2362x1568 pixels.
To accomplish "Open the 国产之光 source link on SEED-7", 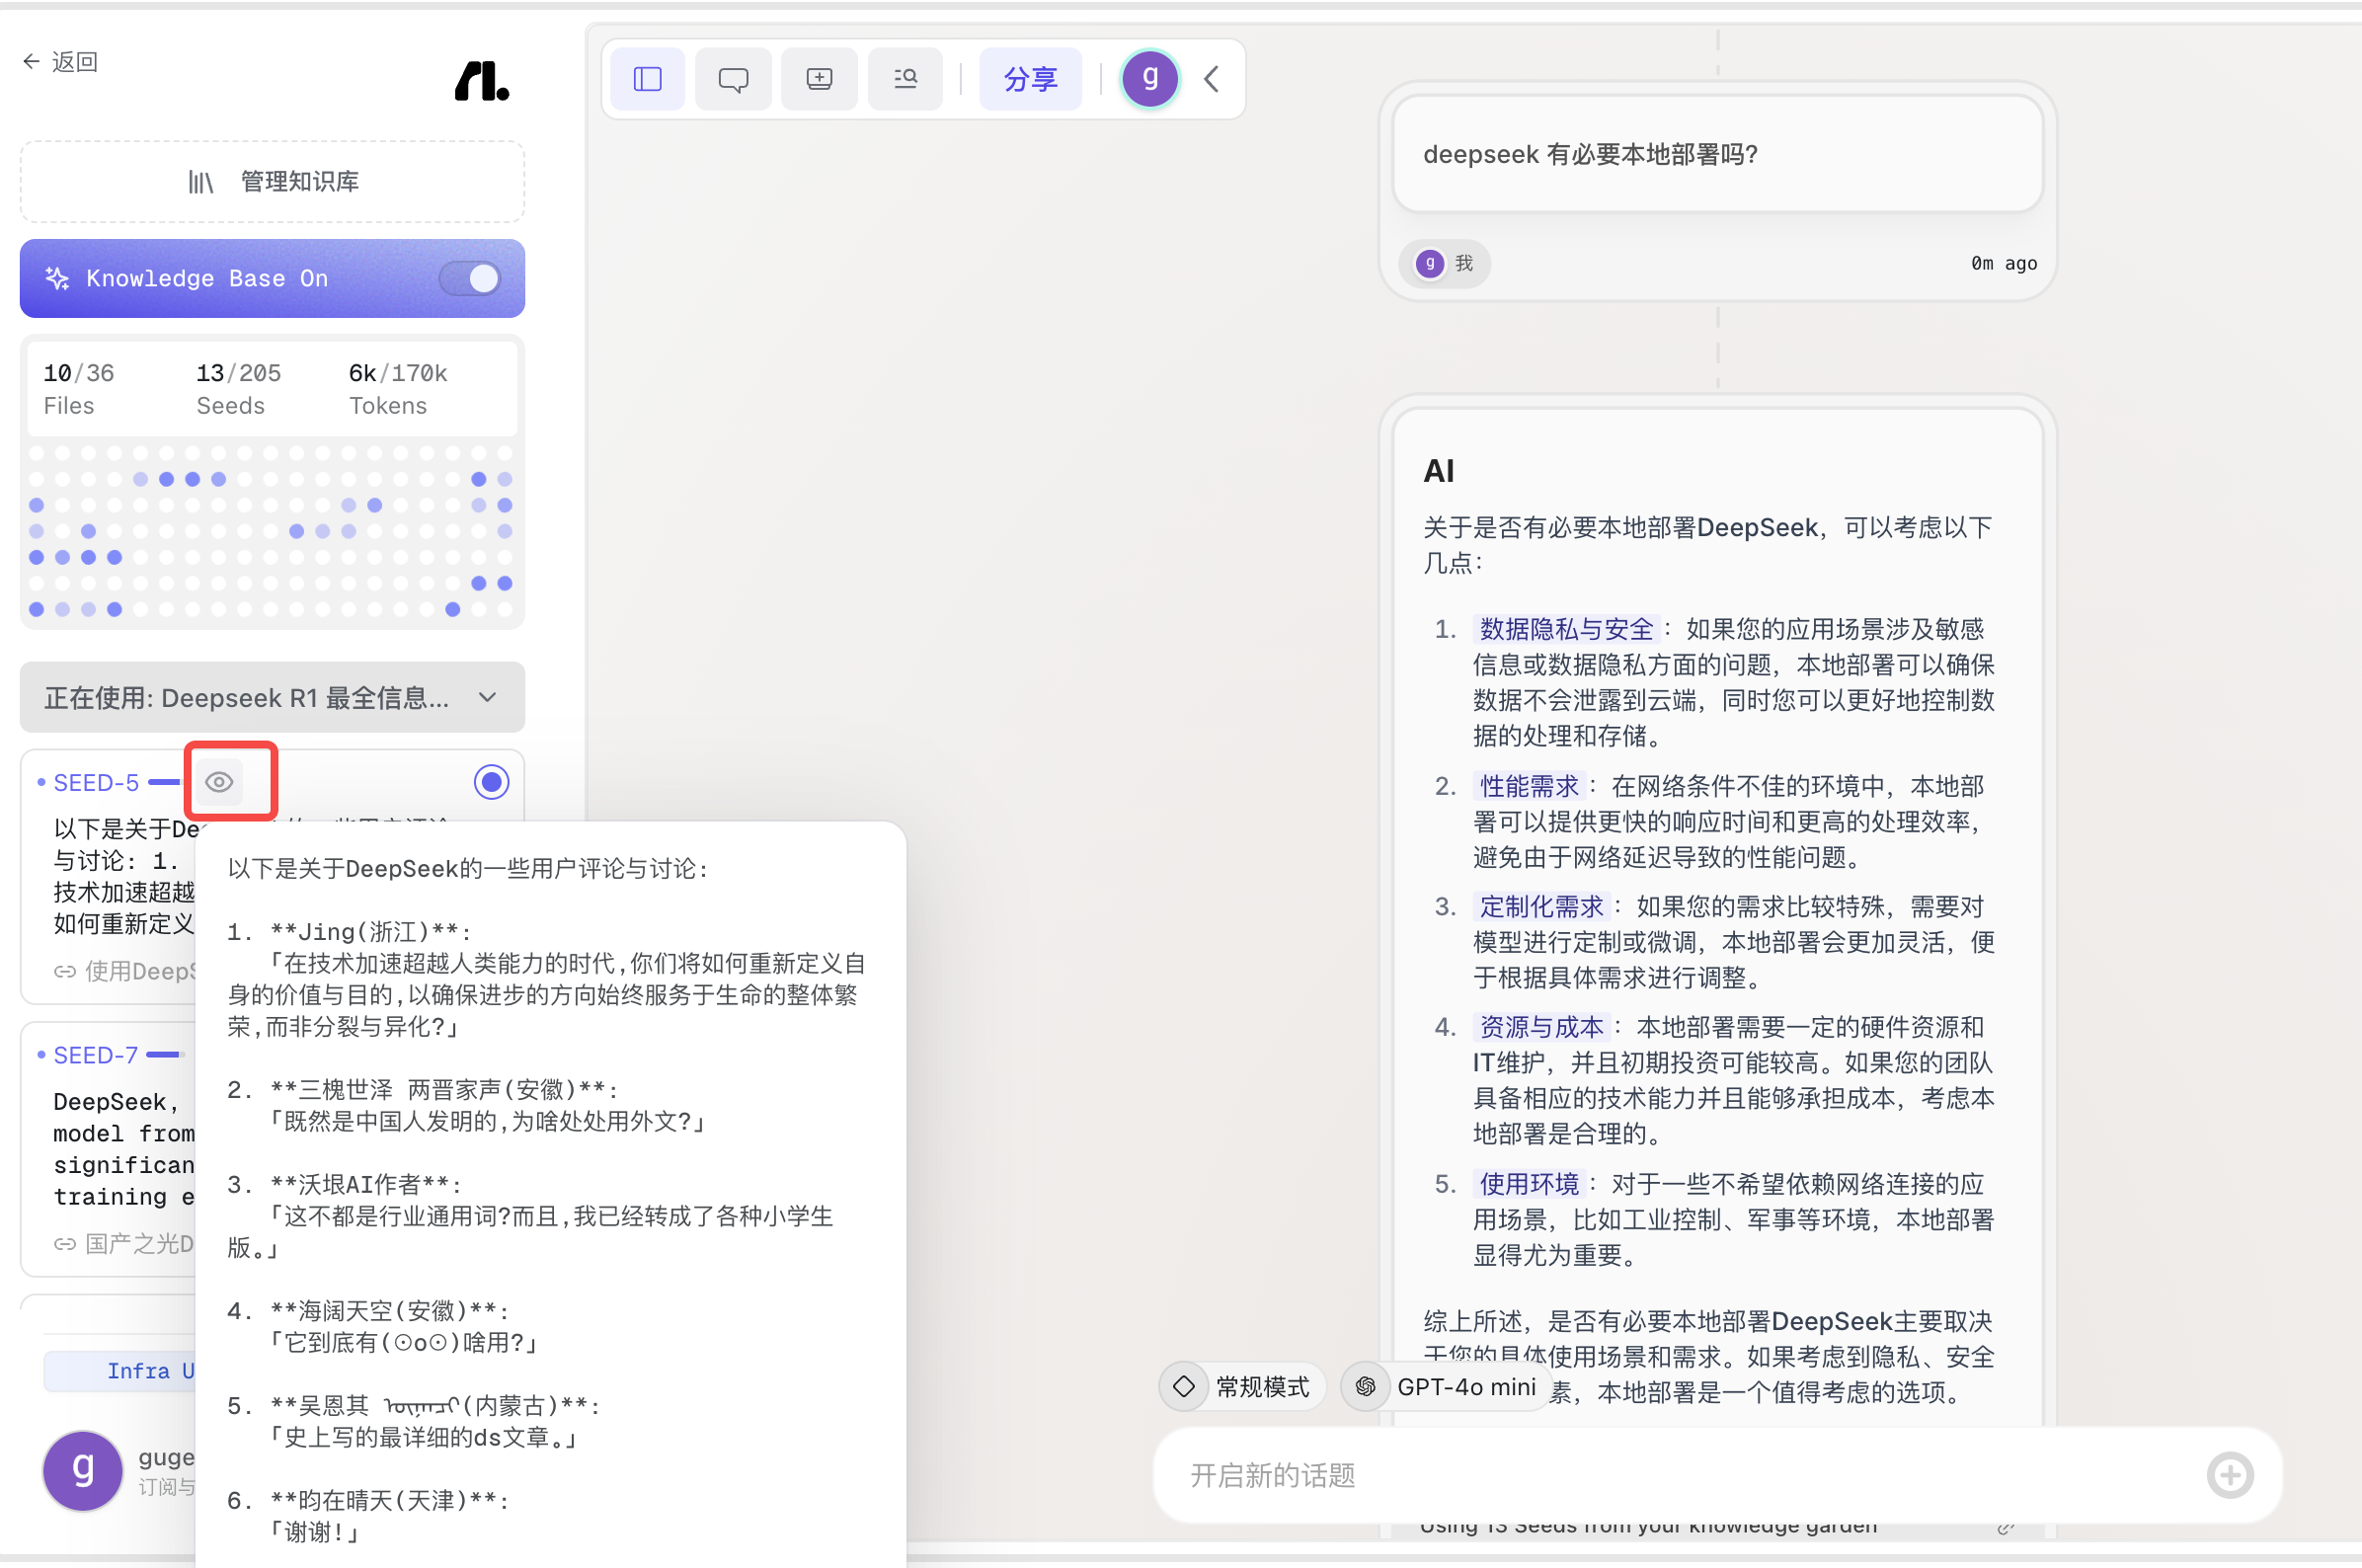I will [125, 1244].
